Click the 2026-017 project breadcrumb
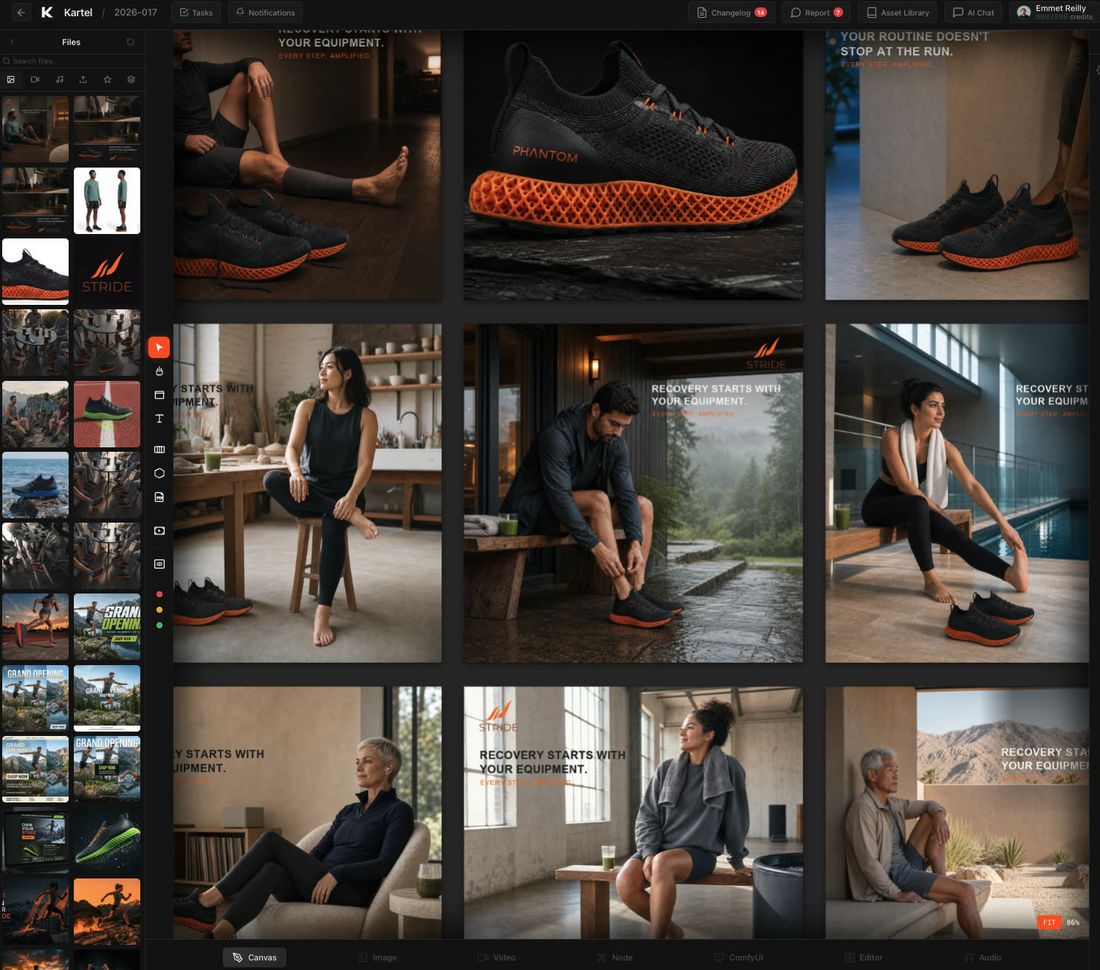The image size is (1100, 970). click(x=135, y=13)
